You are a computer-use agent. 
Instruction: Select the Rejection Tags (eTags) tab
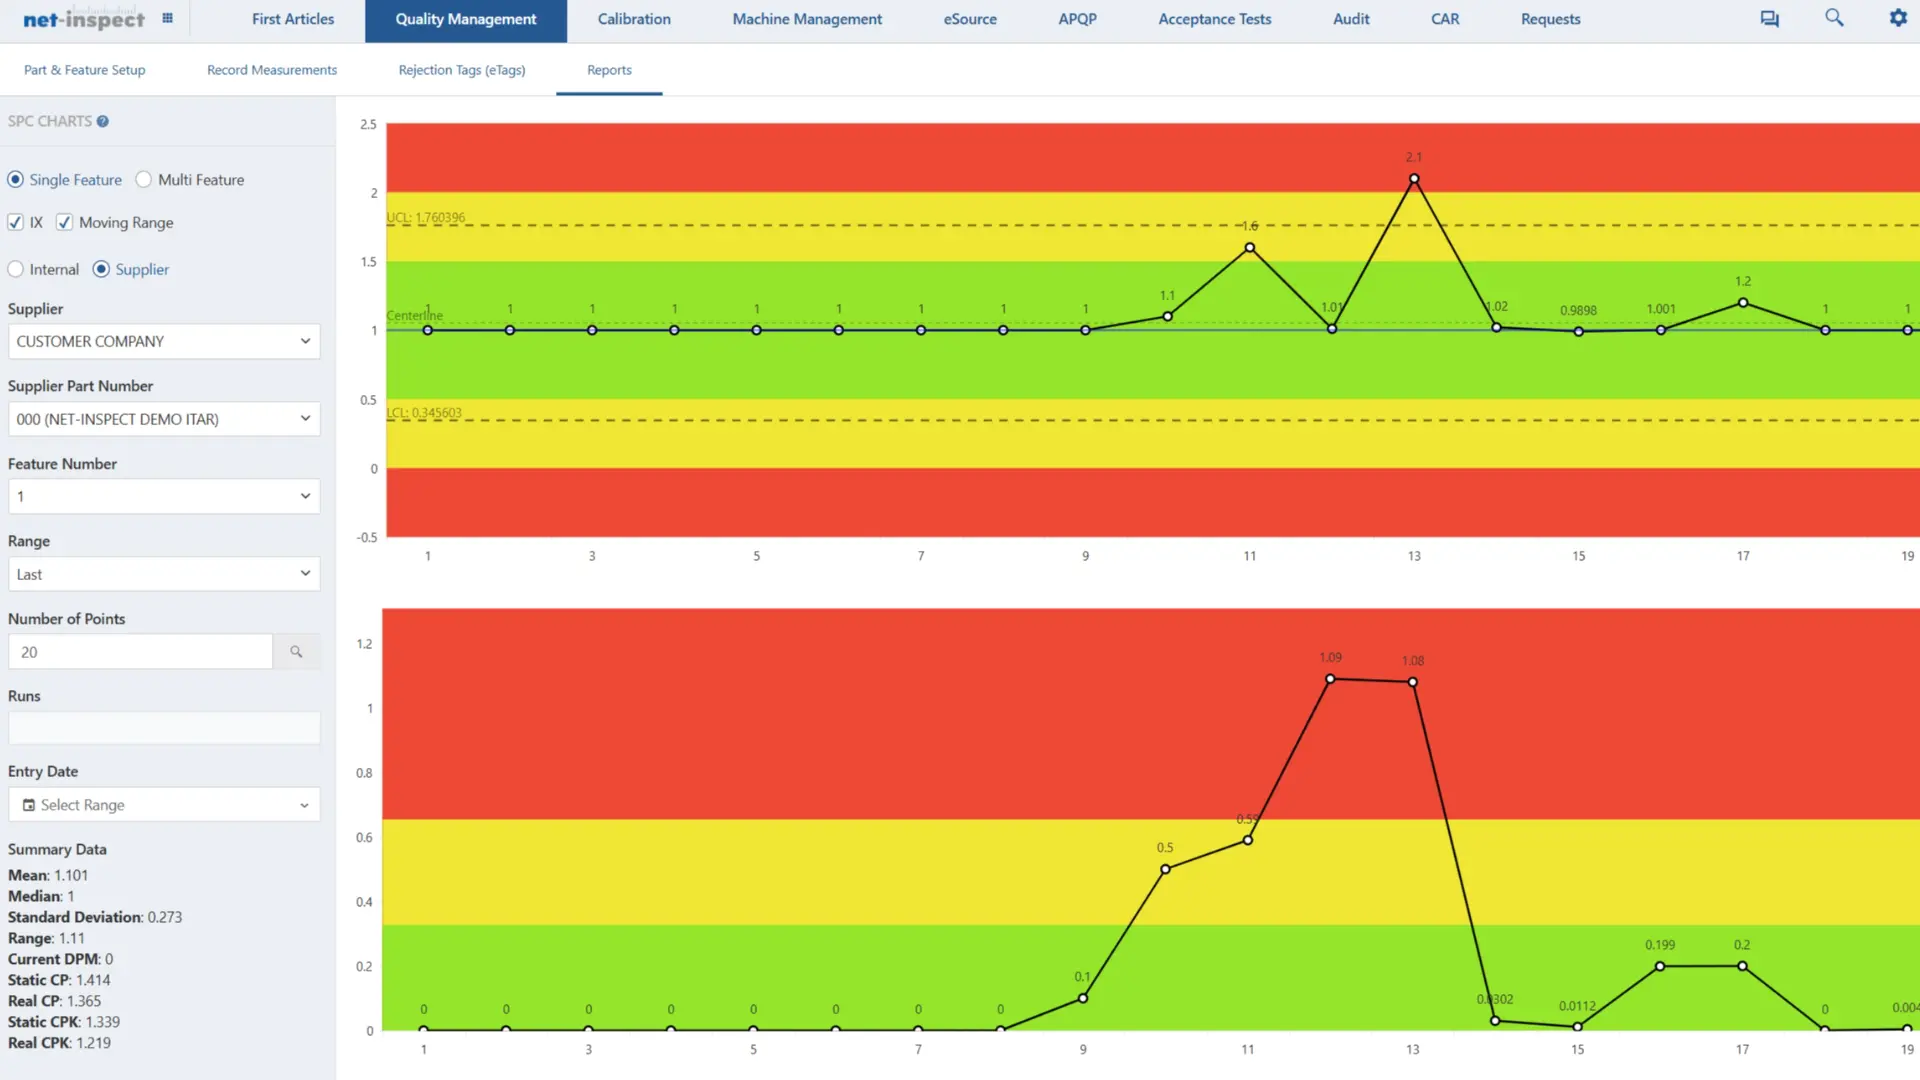(x=461, y=70)
